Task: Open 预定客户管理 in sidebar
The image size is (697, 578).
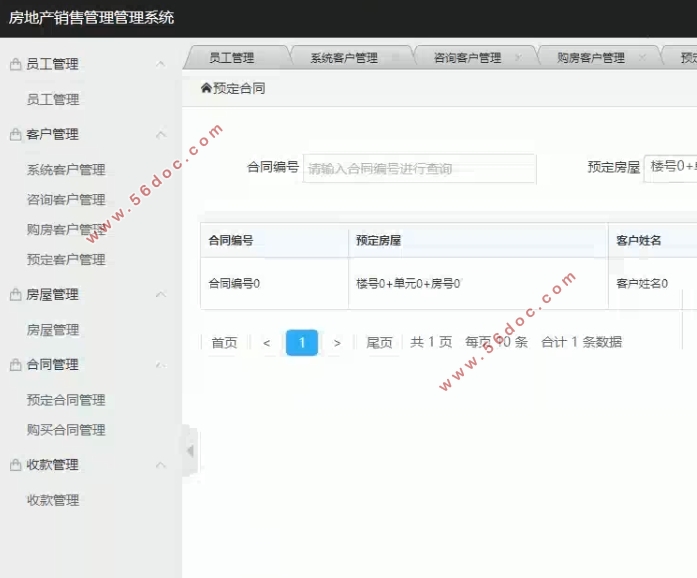Action: 66,259
